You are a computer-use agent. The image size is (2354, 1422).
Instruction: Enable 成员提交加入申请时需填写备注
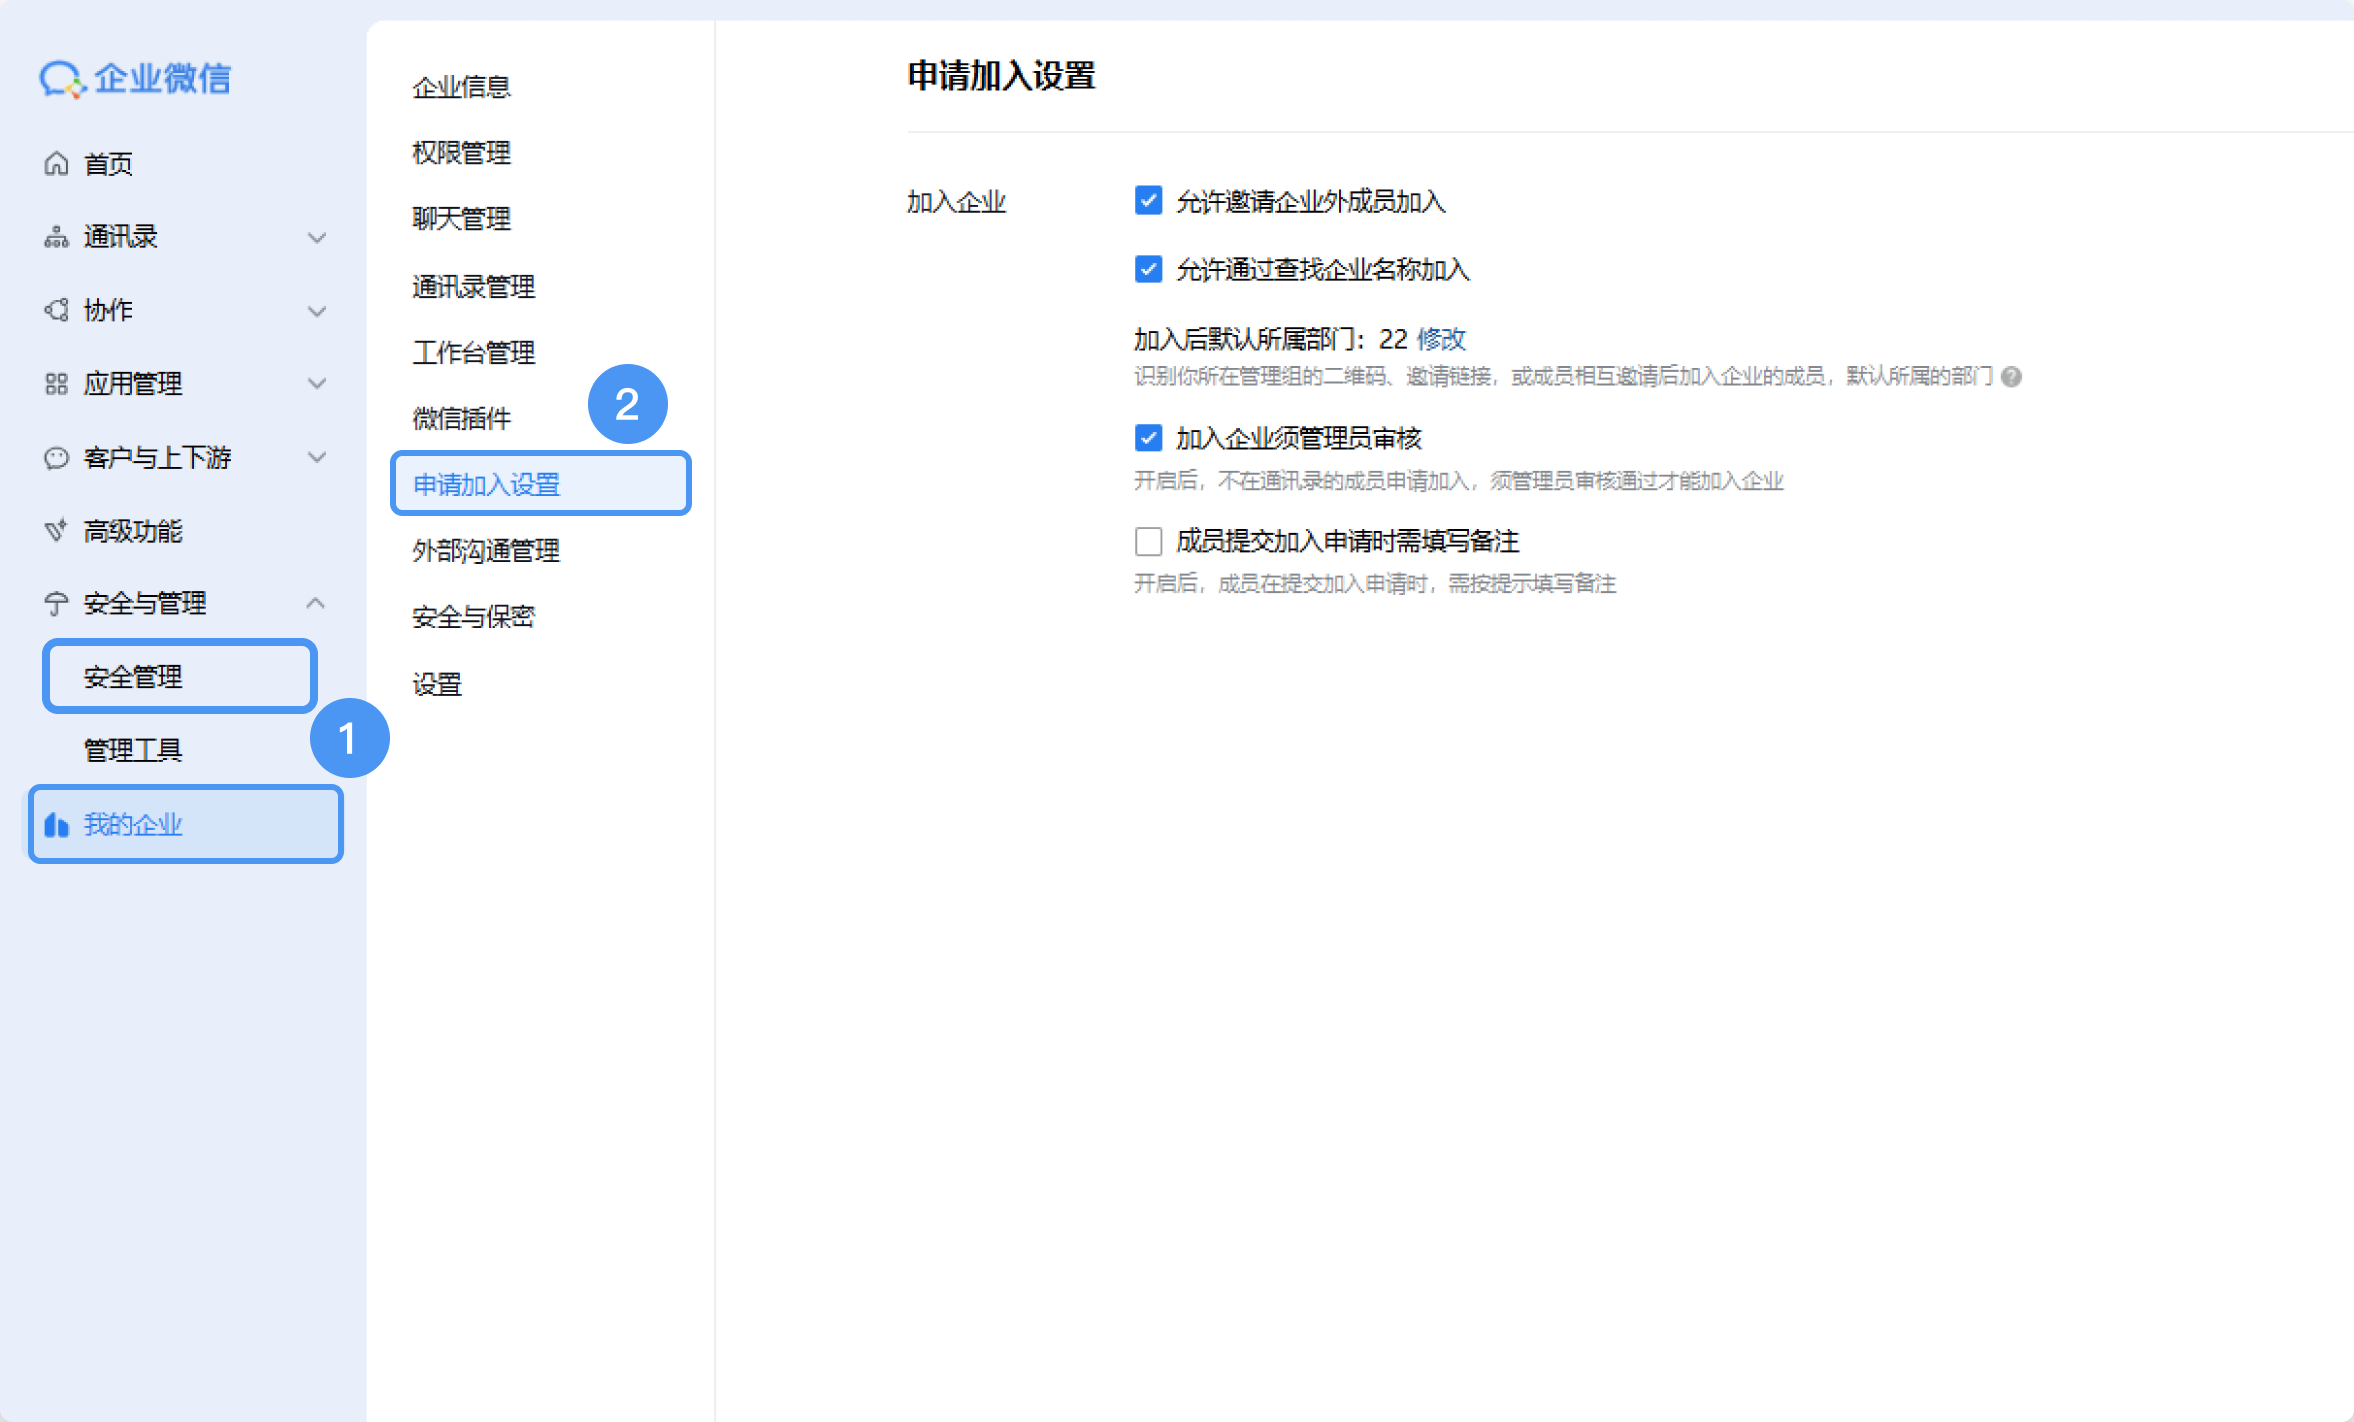coord(1148,541)
